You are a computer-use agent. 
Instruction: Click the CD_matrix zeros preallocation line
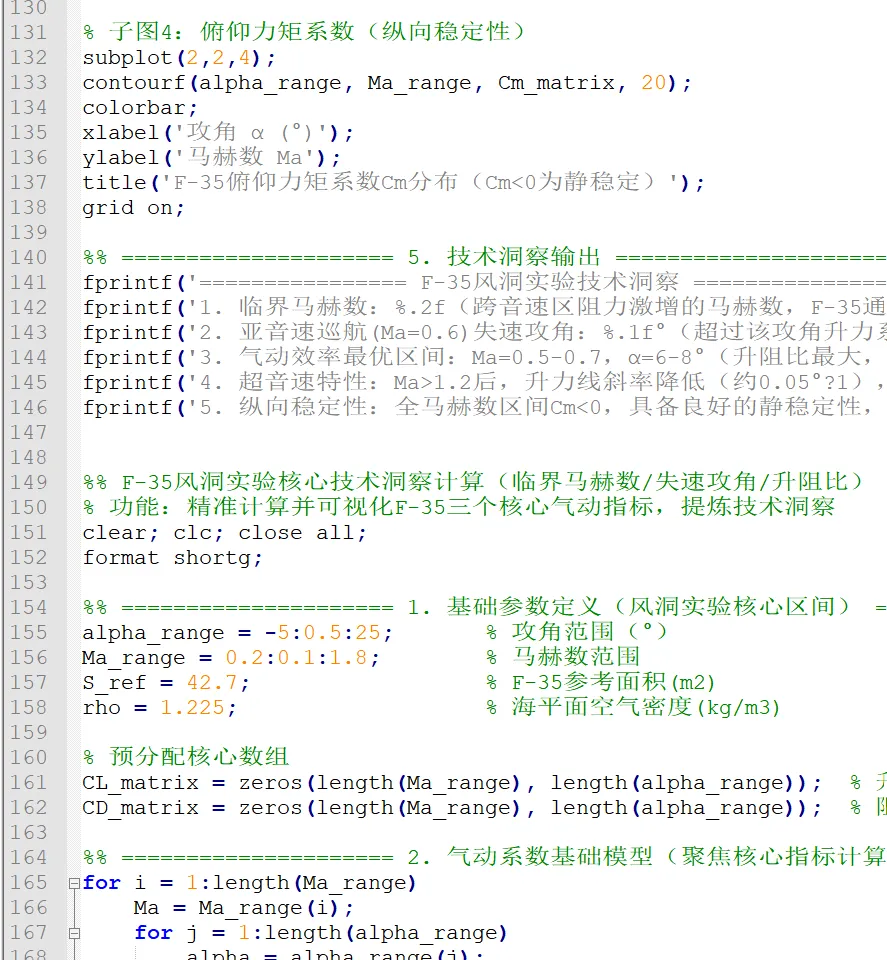click(x=452, y=808)
